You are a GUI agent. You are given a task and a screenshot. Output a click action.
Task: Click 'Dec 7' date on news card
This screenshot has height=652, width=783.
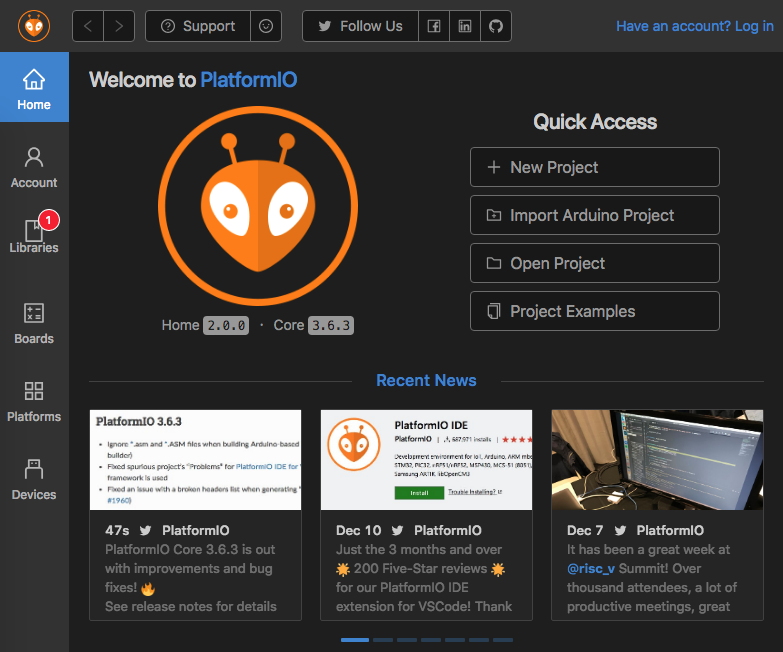[x=585, y=530]
